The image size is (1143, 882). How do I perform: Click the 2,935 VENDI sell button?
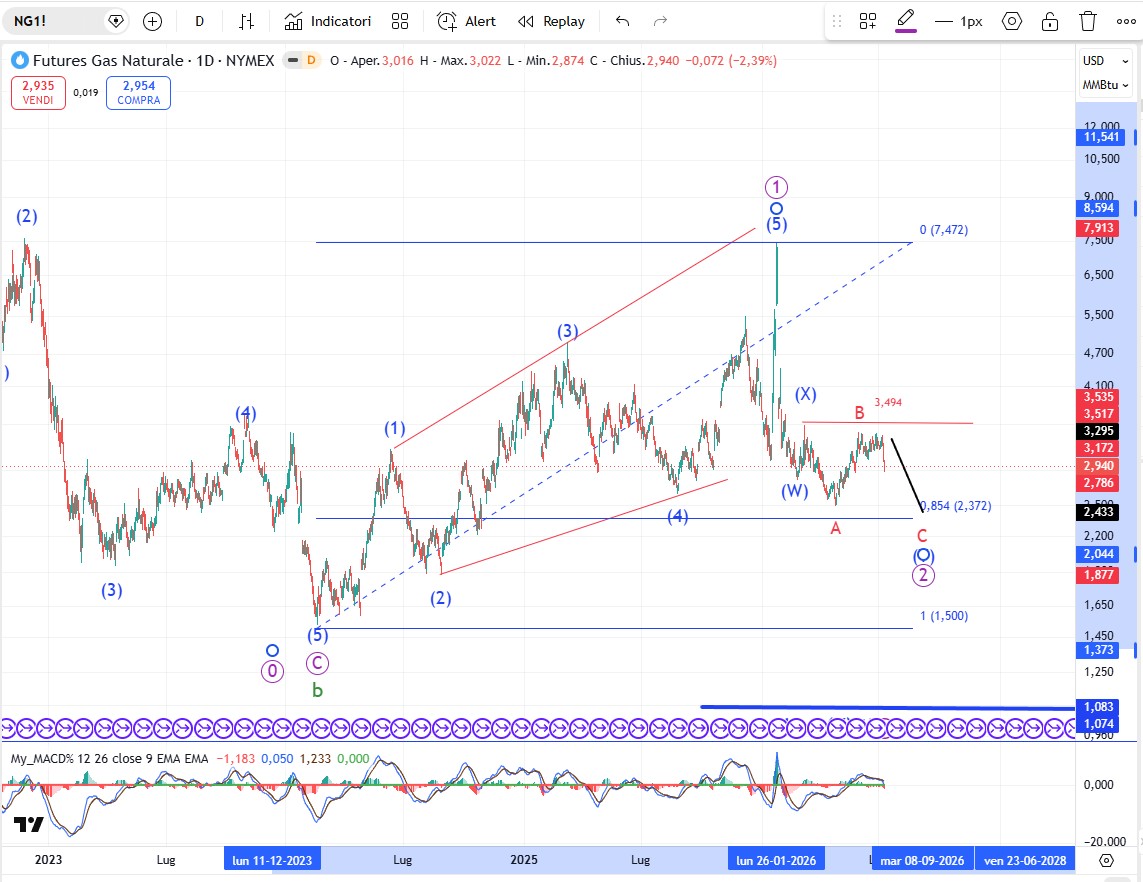(38, 93)
